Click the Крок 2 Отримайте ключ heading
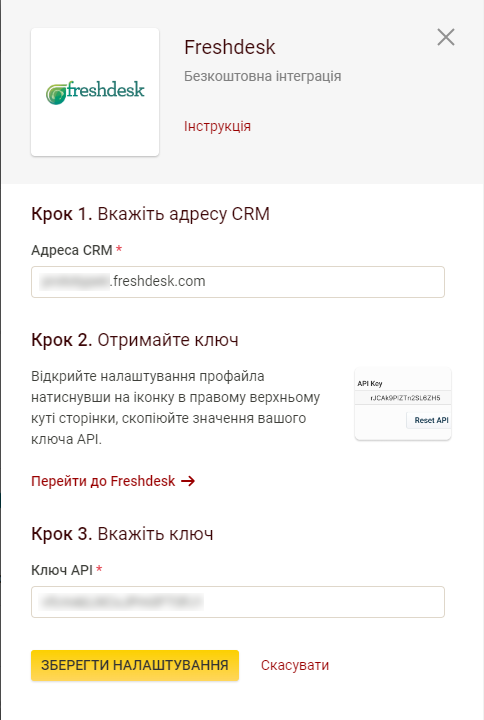The width and height of the screenshot is (484, 720). click(x=135, y=340)
